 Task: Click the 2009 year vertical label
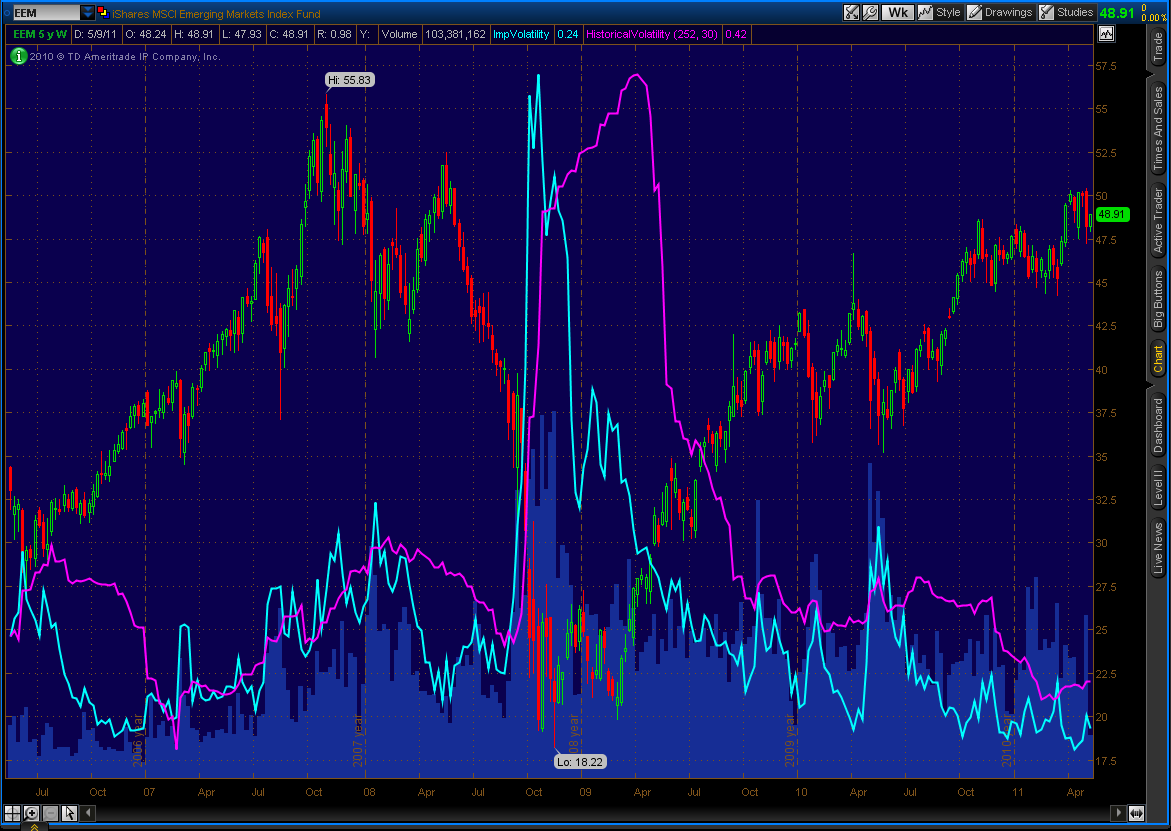click(x=791, y=739)
